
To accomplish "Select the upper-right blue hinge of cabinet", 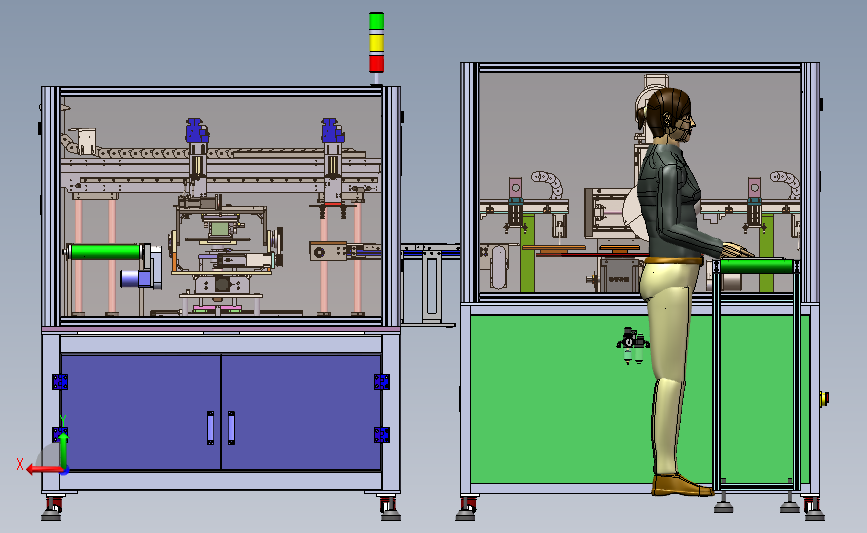I will pyautogui.click(x=382, y=382).
